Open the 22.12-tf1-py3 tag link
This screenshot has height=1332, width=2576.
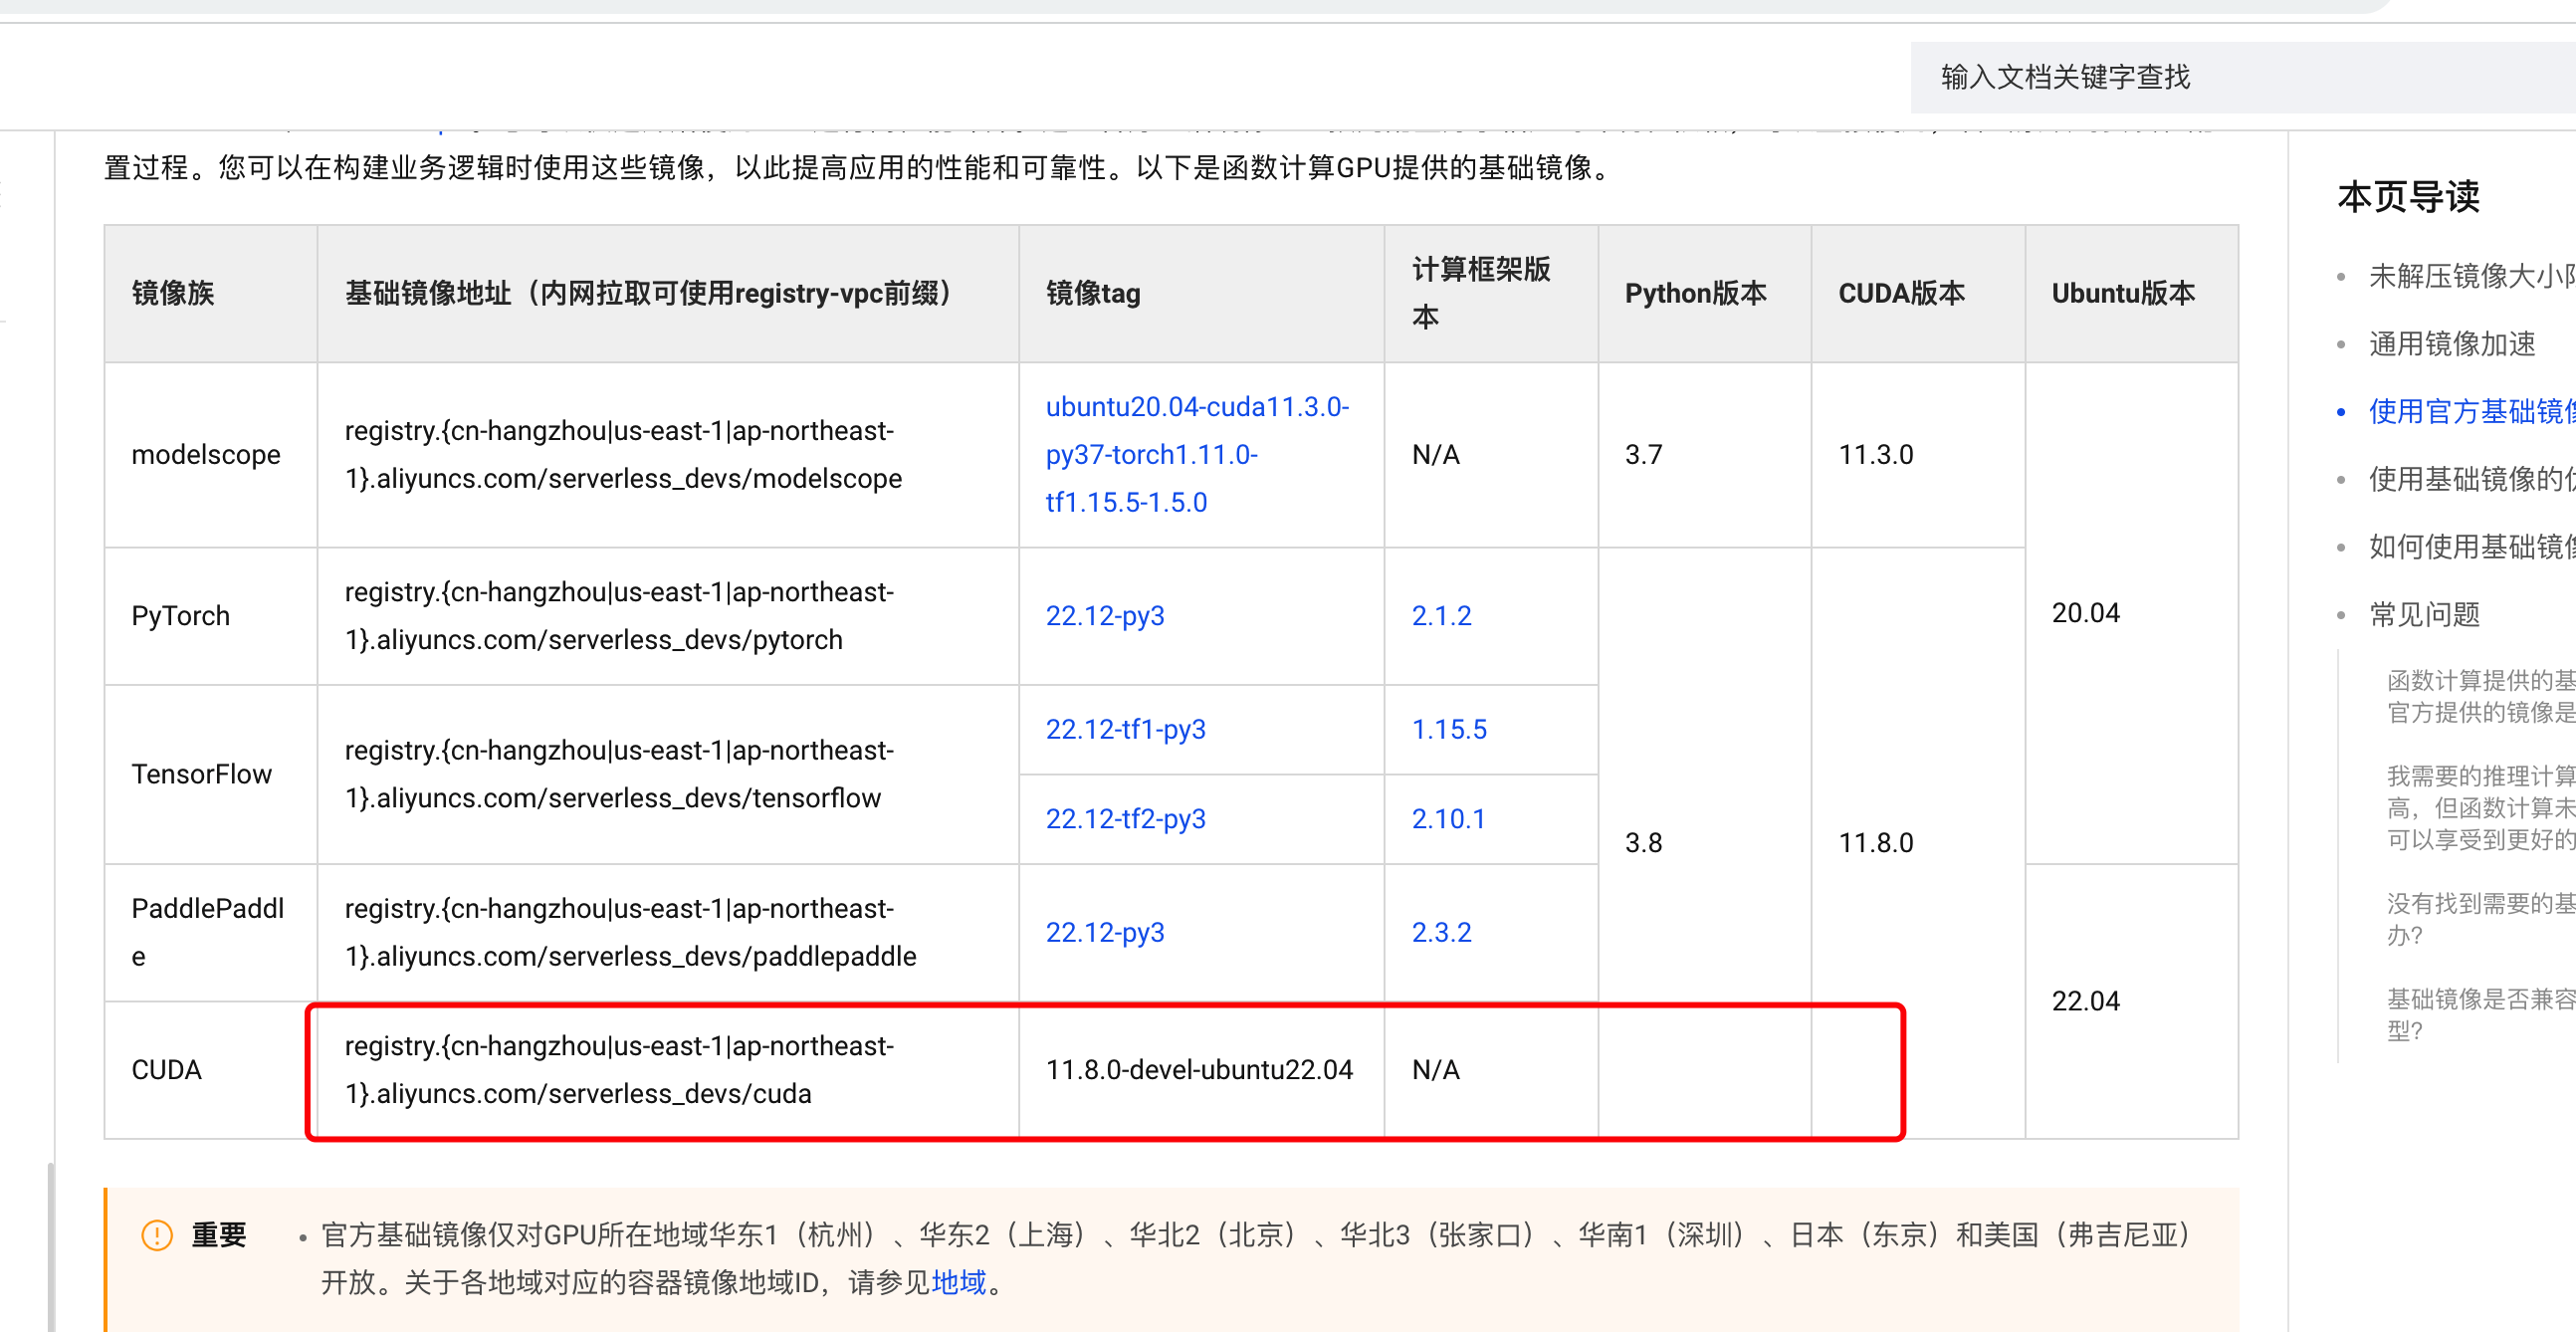(x=1125, y=729)
